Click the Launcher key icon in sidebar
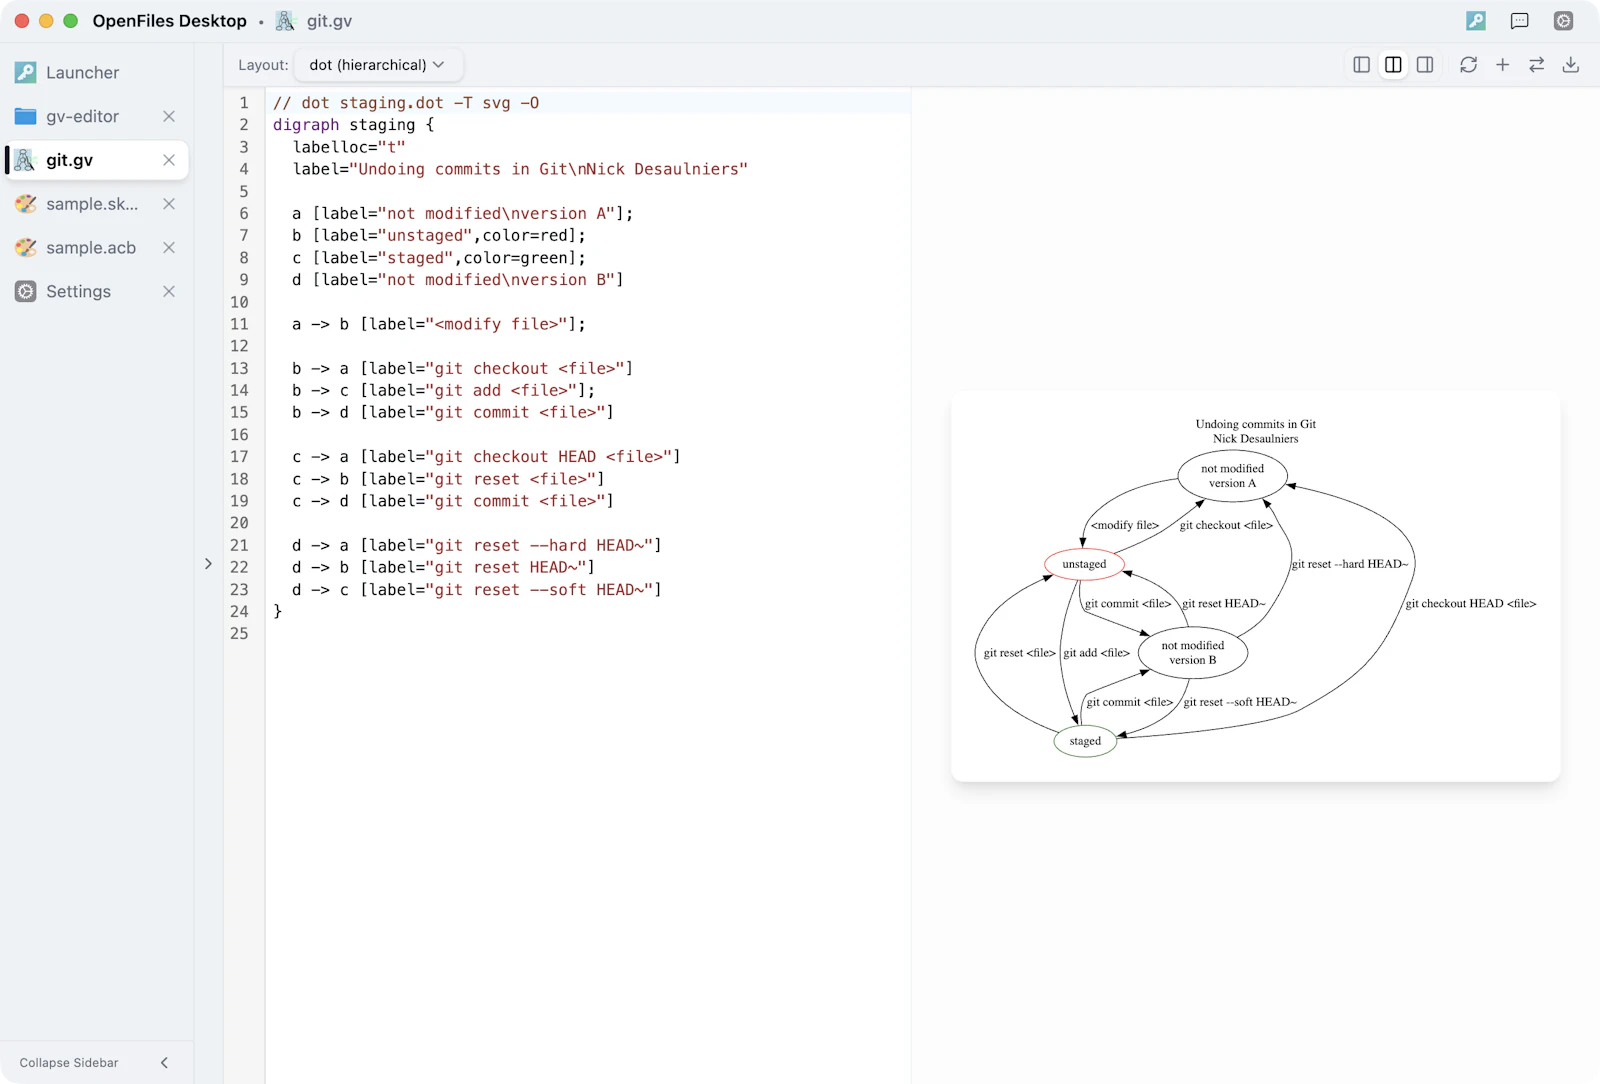This screenshot has height=1084, width=1600. [x=26, y=72]
